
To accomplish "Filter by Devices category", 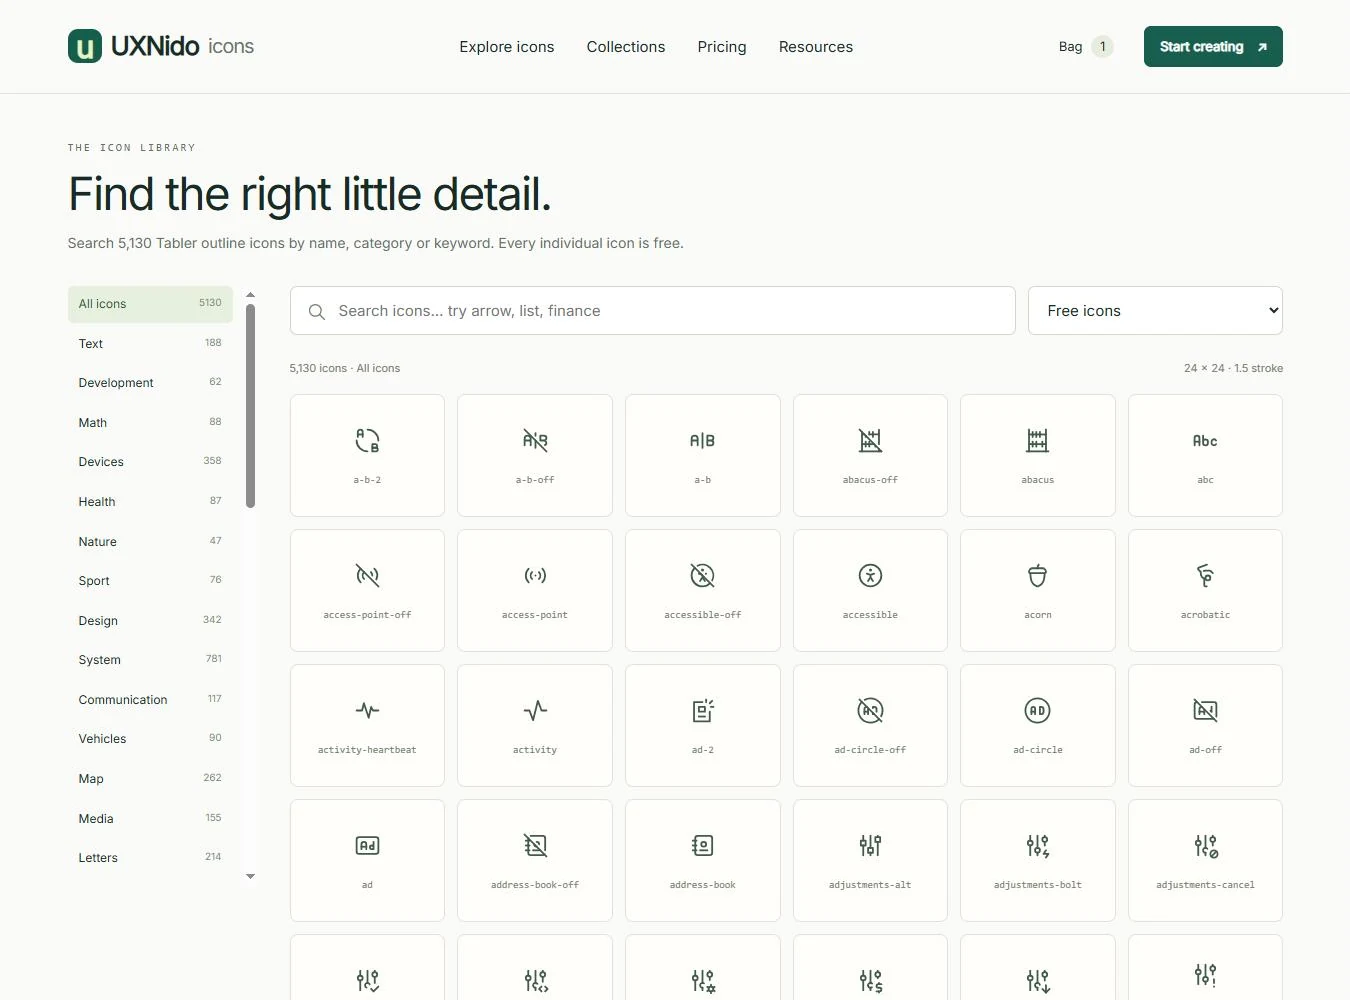I will tap(150, 462).
